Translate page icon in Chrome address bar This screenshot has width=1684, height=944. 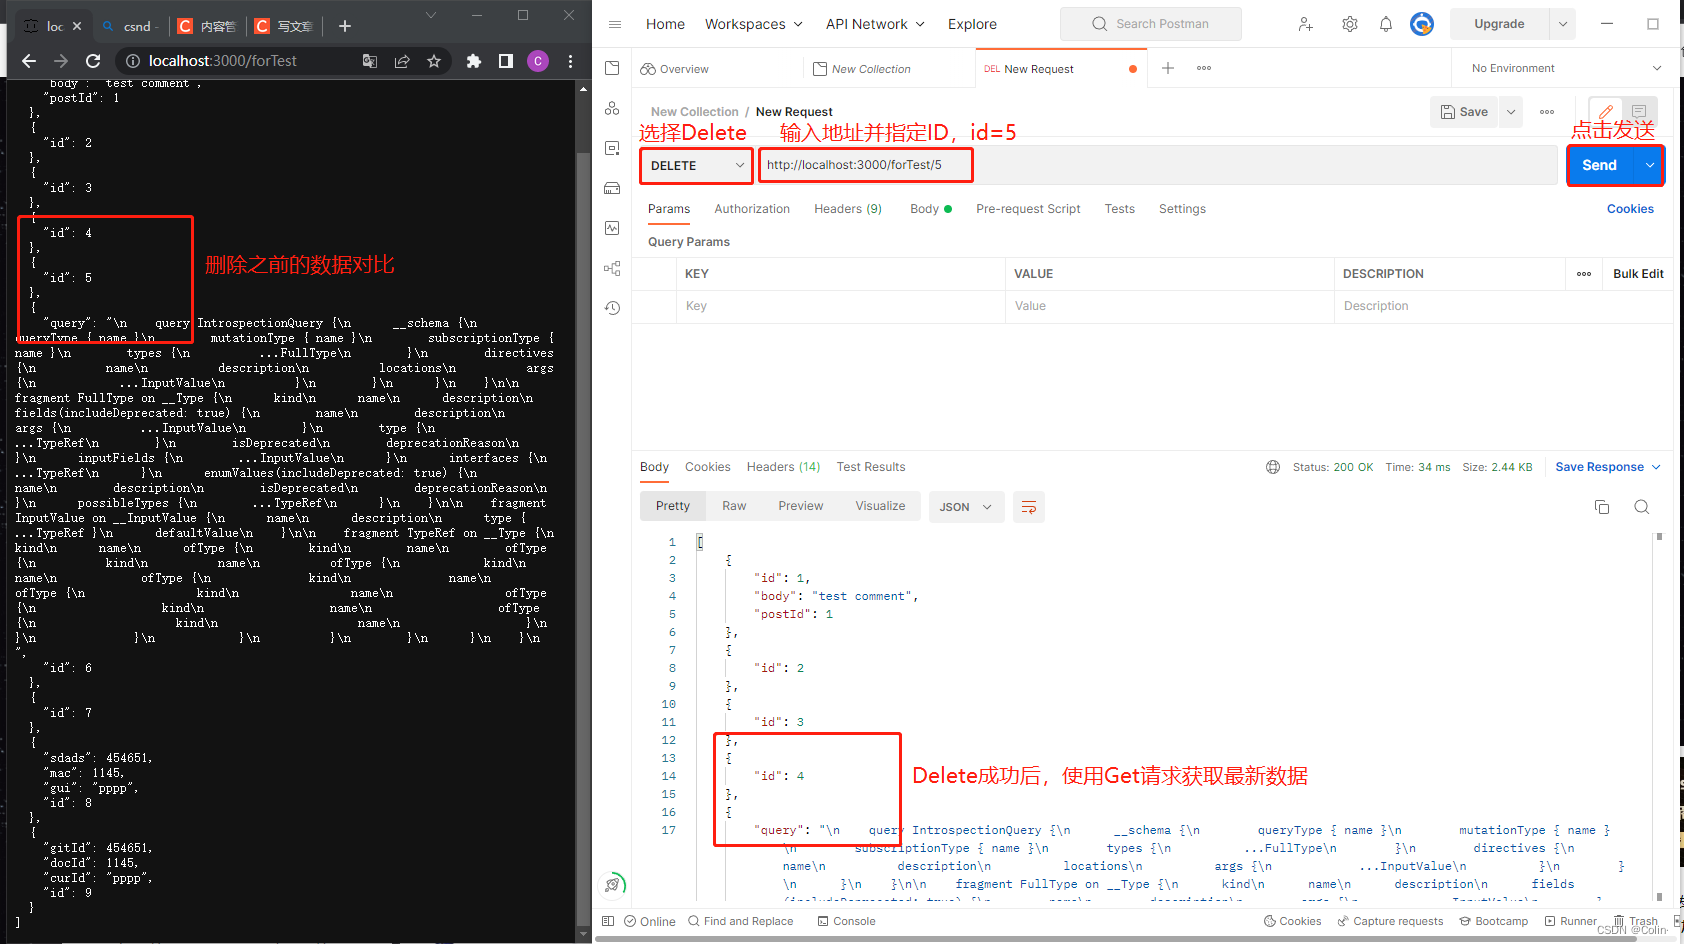(x=370, y=61)
